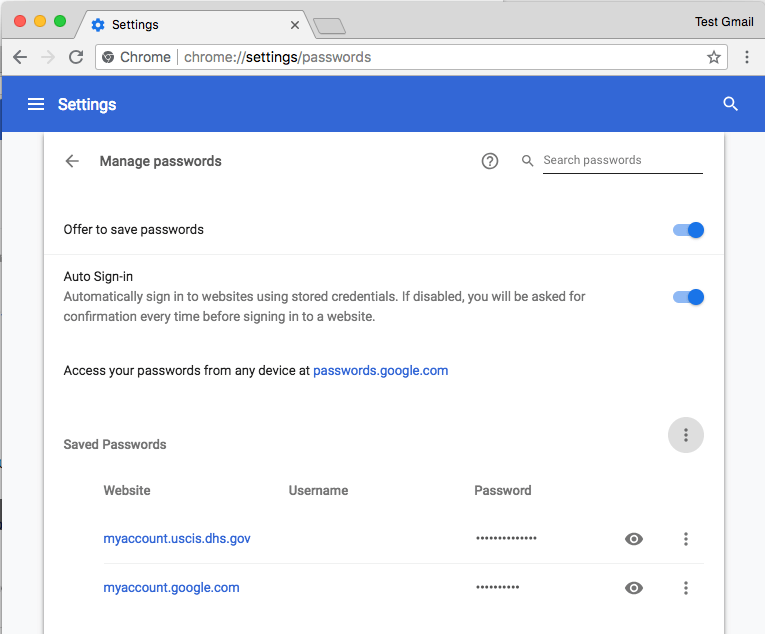Click the browser back arrow
This screenshot has height=634, width=765.
[20, 57]
